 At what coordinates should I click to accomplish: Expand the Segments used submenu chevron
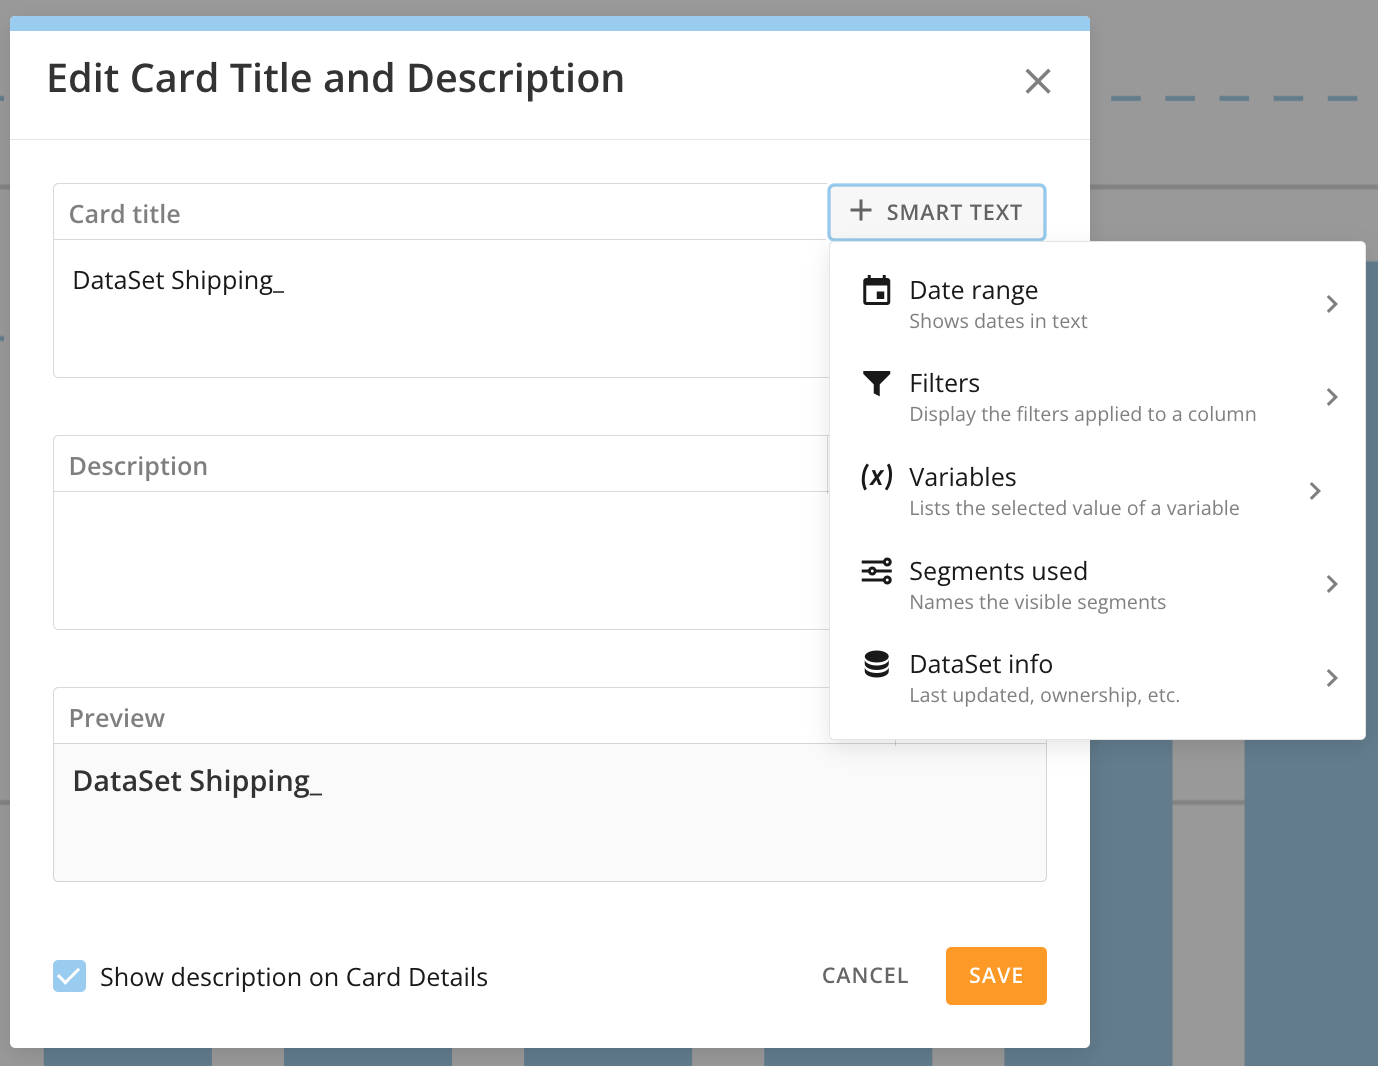[x=1331, y=584]
